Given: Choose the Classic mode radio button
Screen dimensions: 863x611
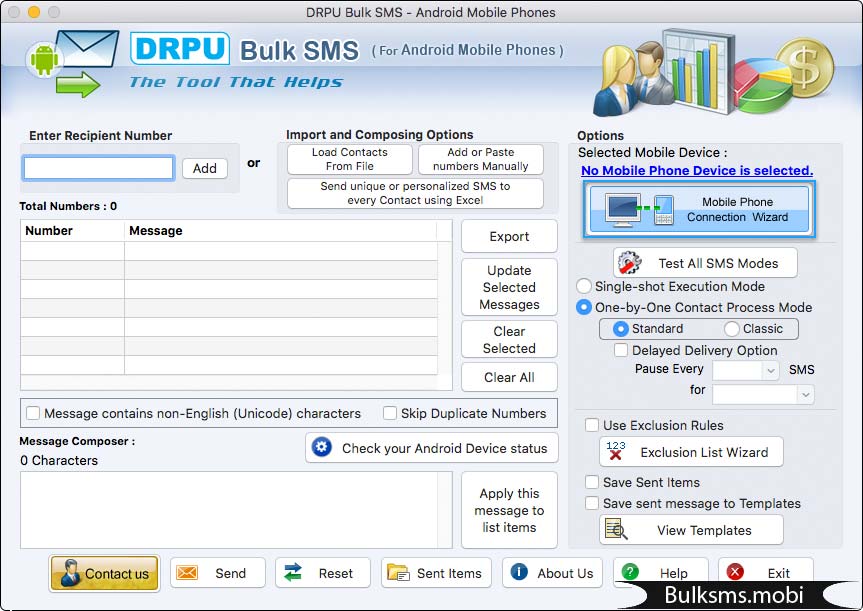Looking at the screenshot, I should click(731, 329).
